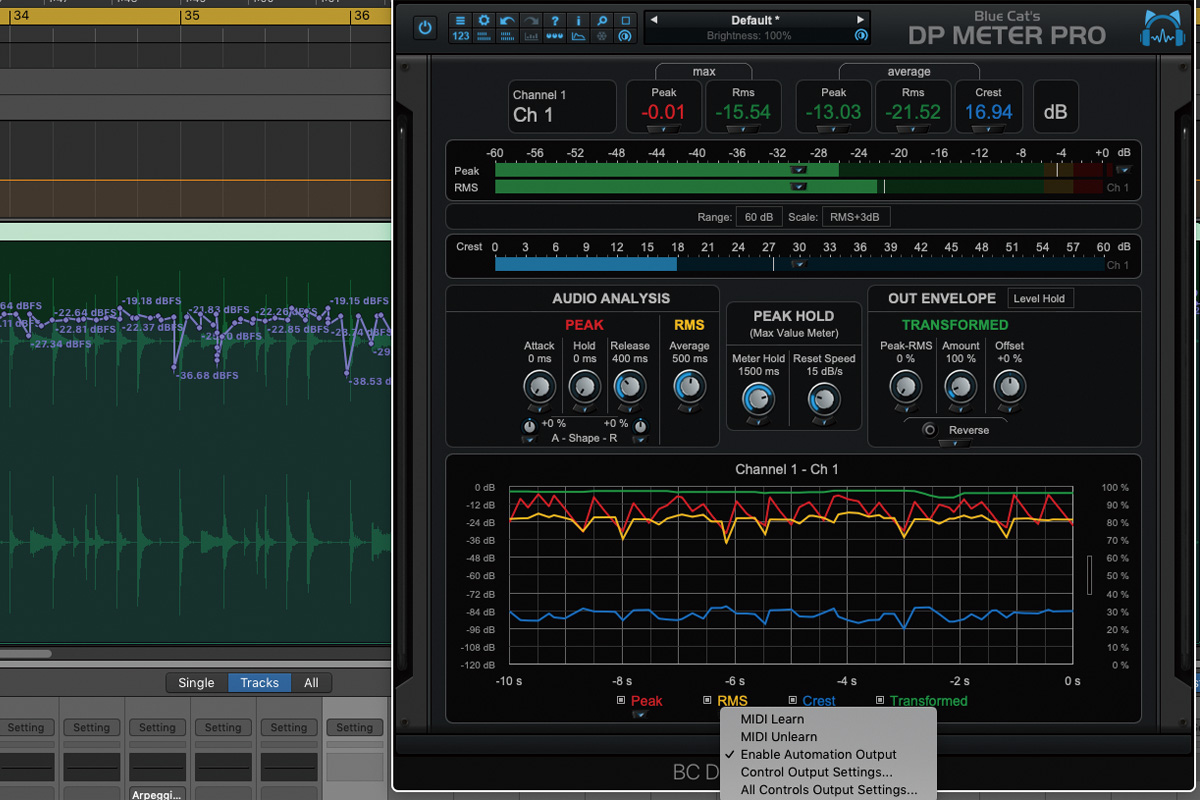Viewport: 1200px width, 800px height.
Task: Open the Range 60 dB field
Action: pos(759,217)
